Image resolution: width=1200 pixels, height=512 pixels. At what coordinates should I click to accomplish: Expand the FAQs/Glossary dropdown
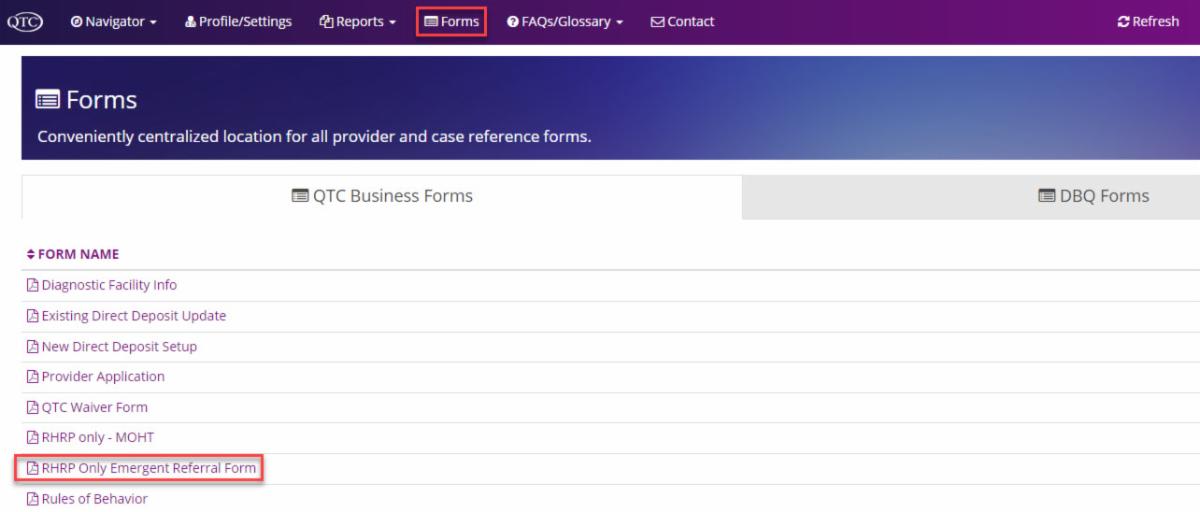pos(565,22)
